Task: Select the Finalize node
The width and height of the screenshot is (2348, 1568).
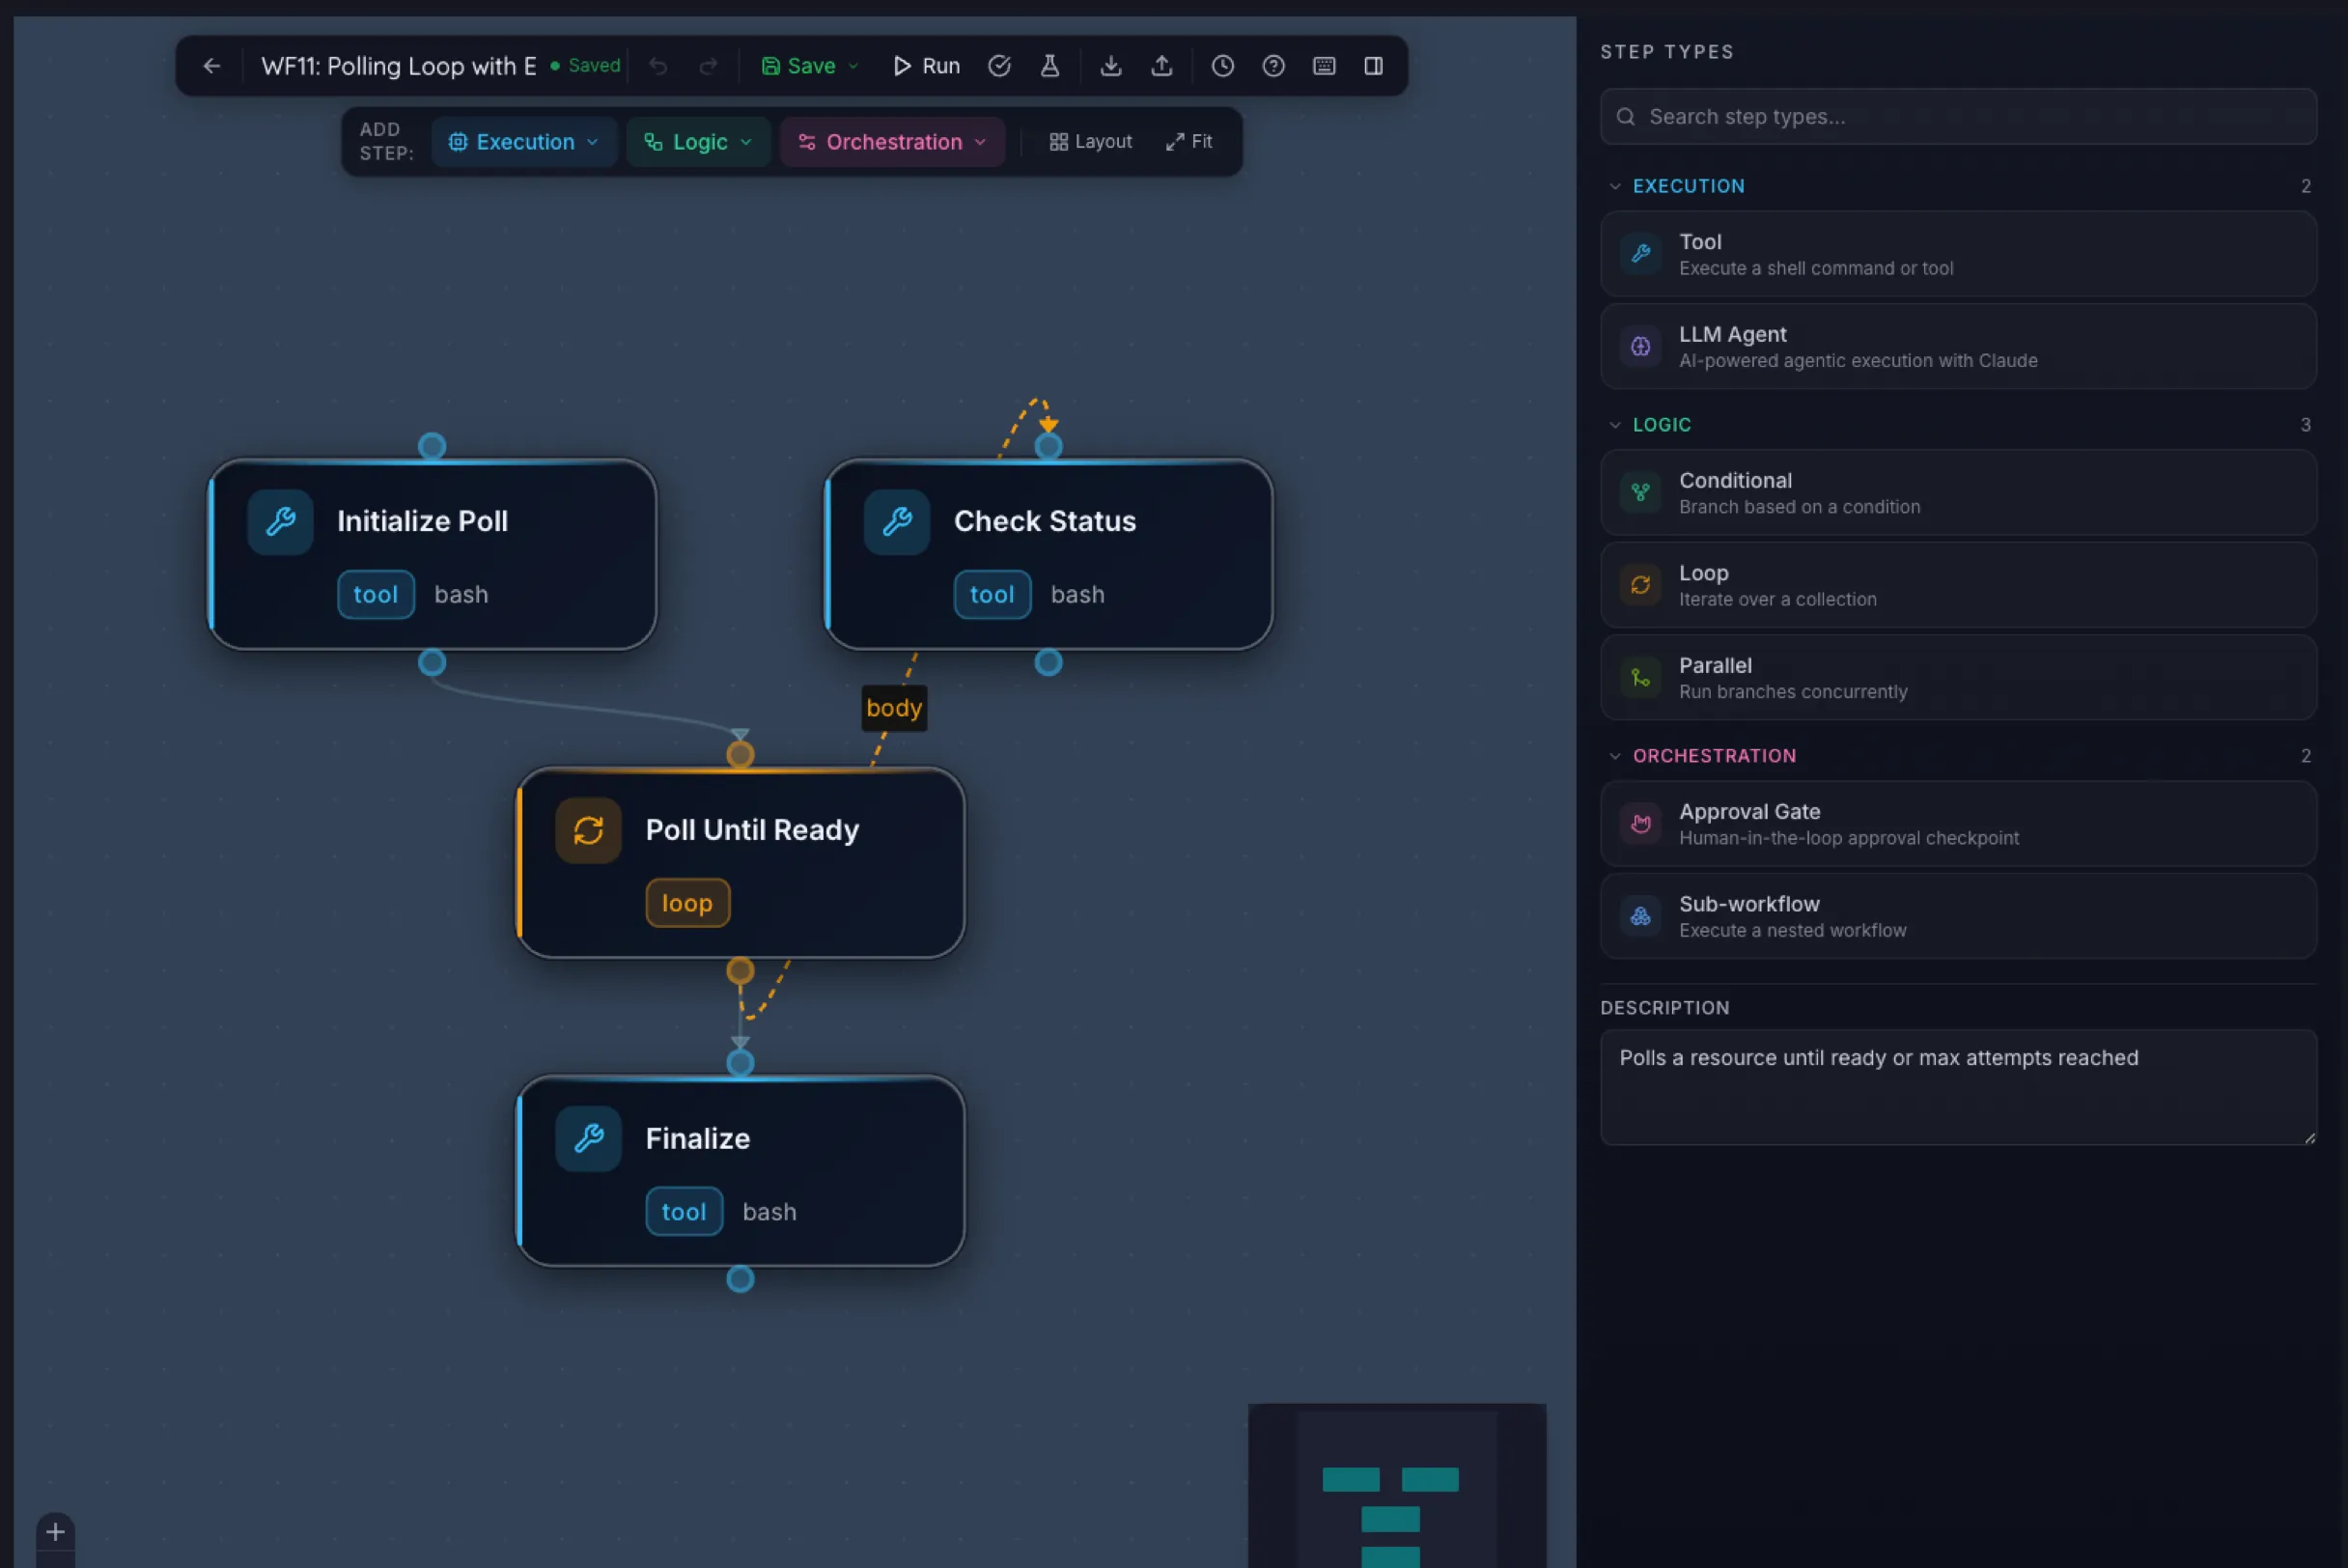Action: coord(740,1172)
